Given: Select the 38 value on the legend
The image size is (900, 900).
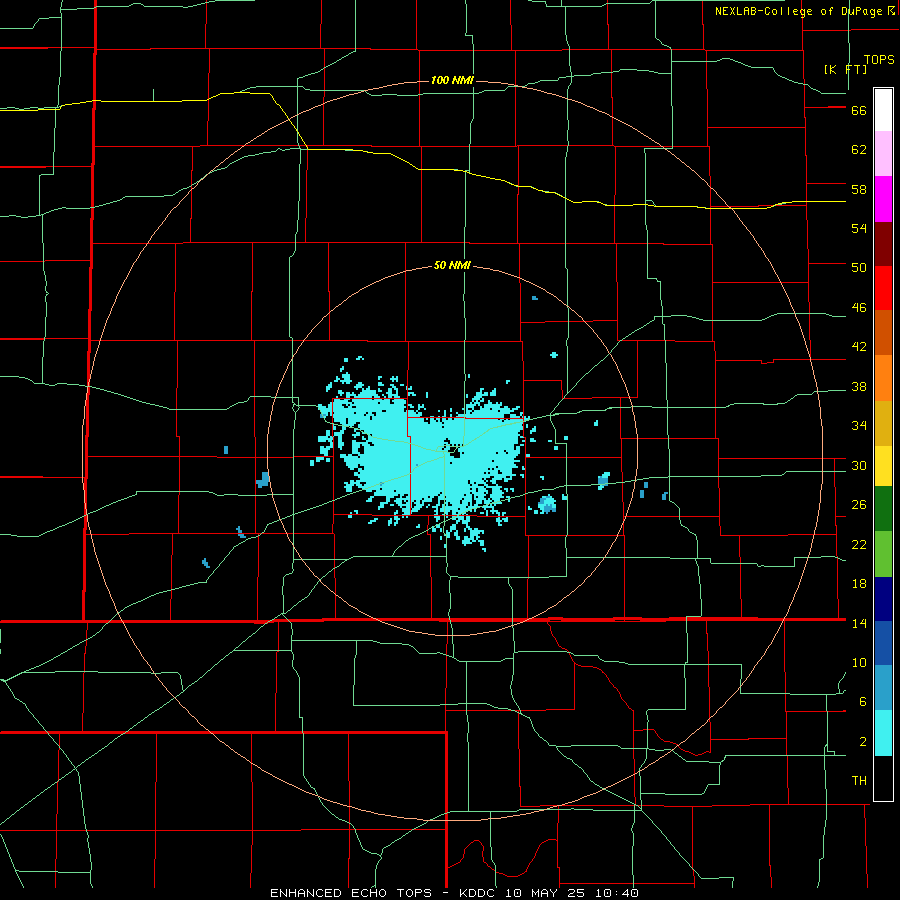Looking at the screenshot, I should (859, 387).
